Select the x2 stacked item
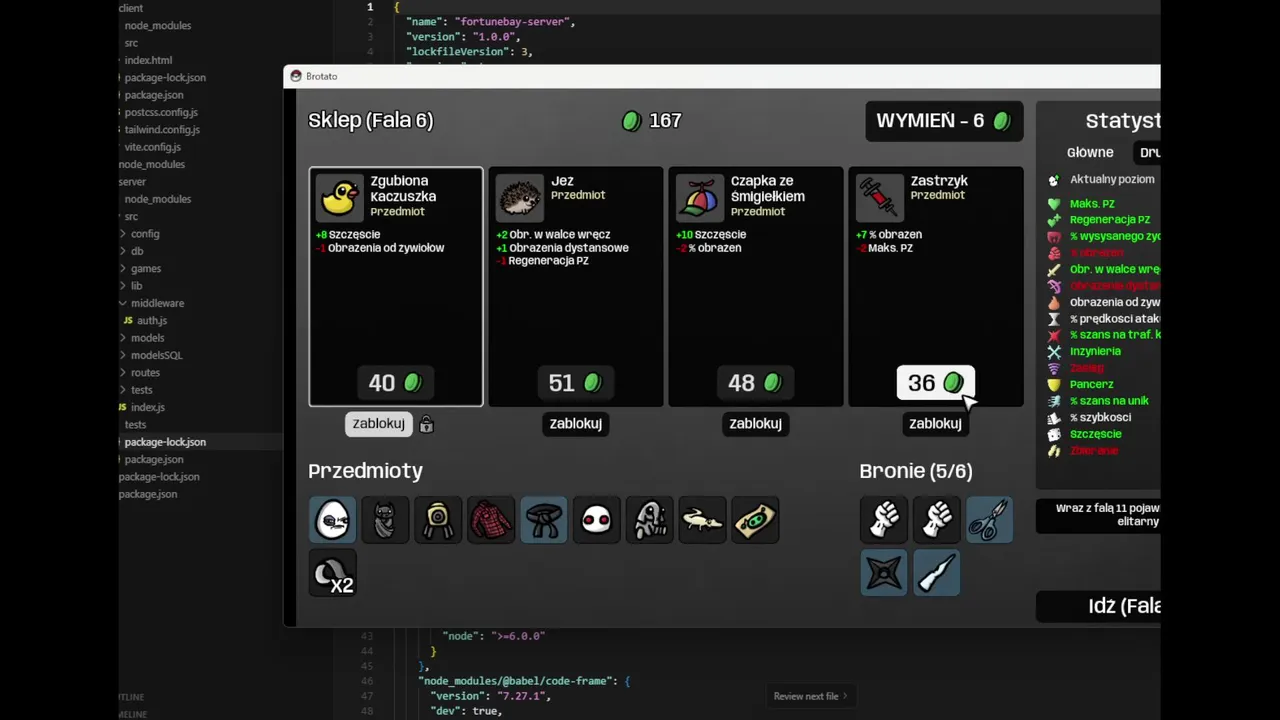This screenshot has height=720, width=1280. pos(332,573)
